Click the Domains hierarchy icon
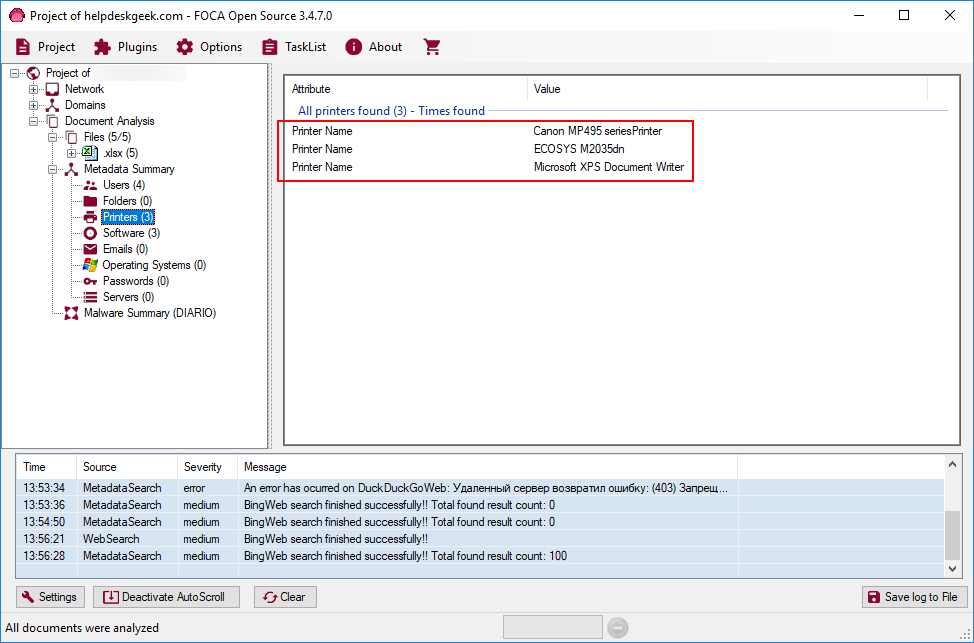The height and width of the screenshot is (643, 974). coord(53,106)
